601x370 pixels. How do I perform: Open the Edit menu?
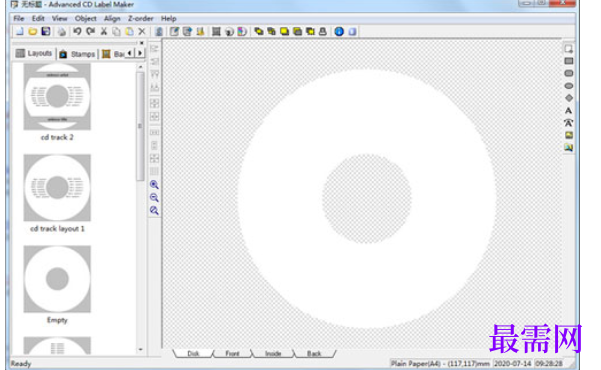point(38,18)
